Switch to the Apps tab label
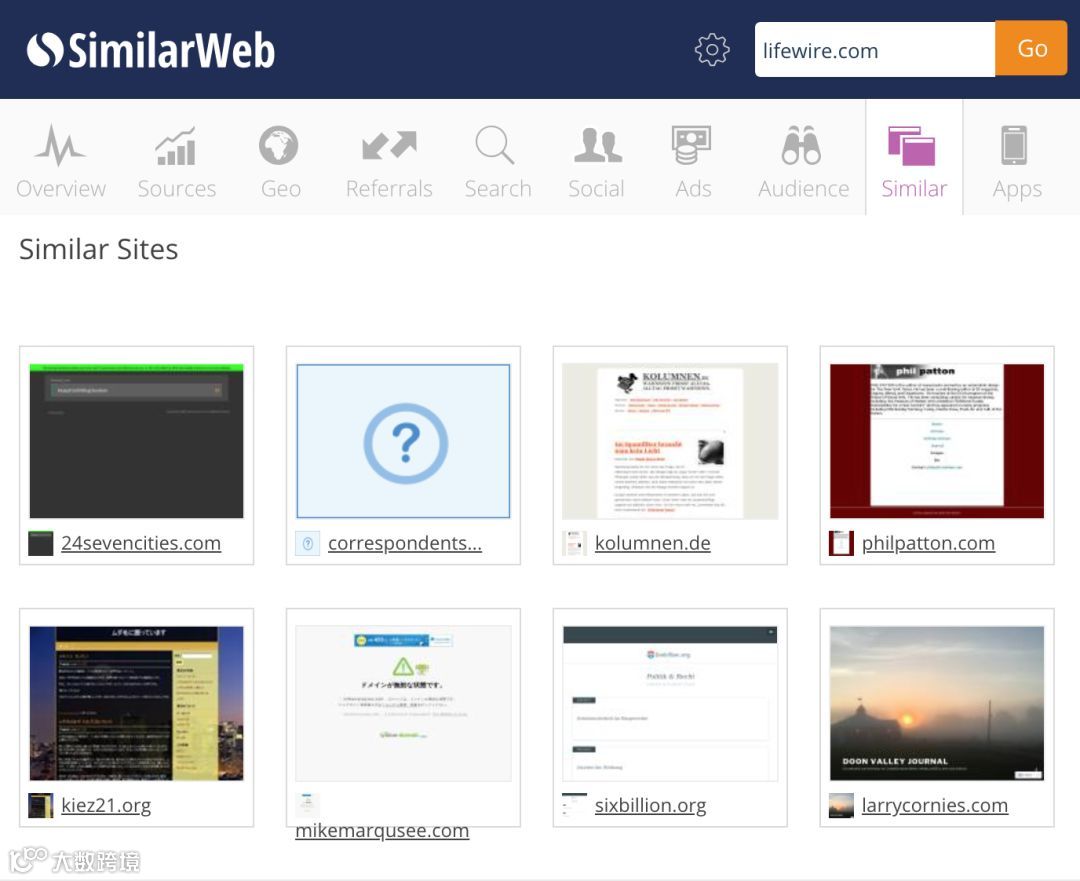1080x881 pixels. (1017, 189)
